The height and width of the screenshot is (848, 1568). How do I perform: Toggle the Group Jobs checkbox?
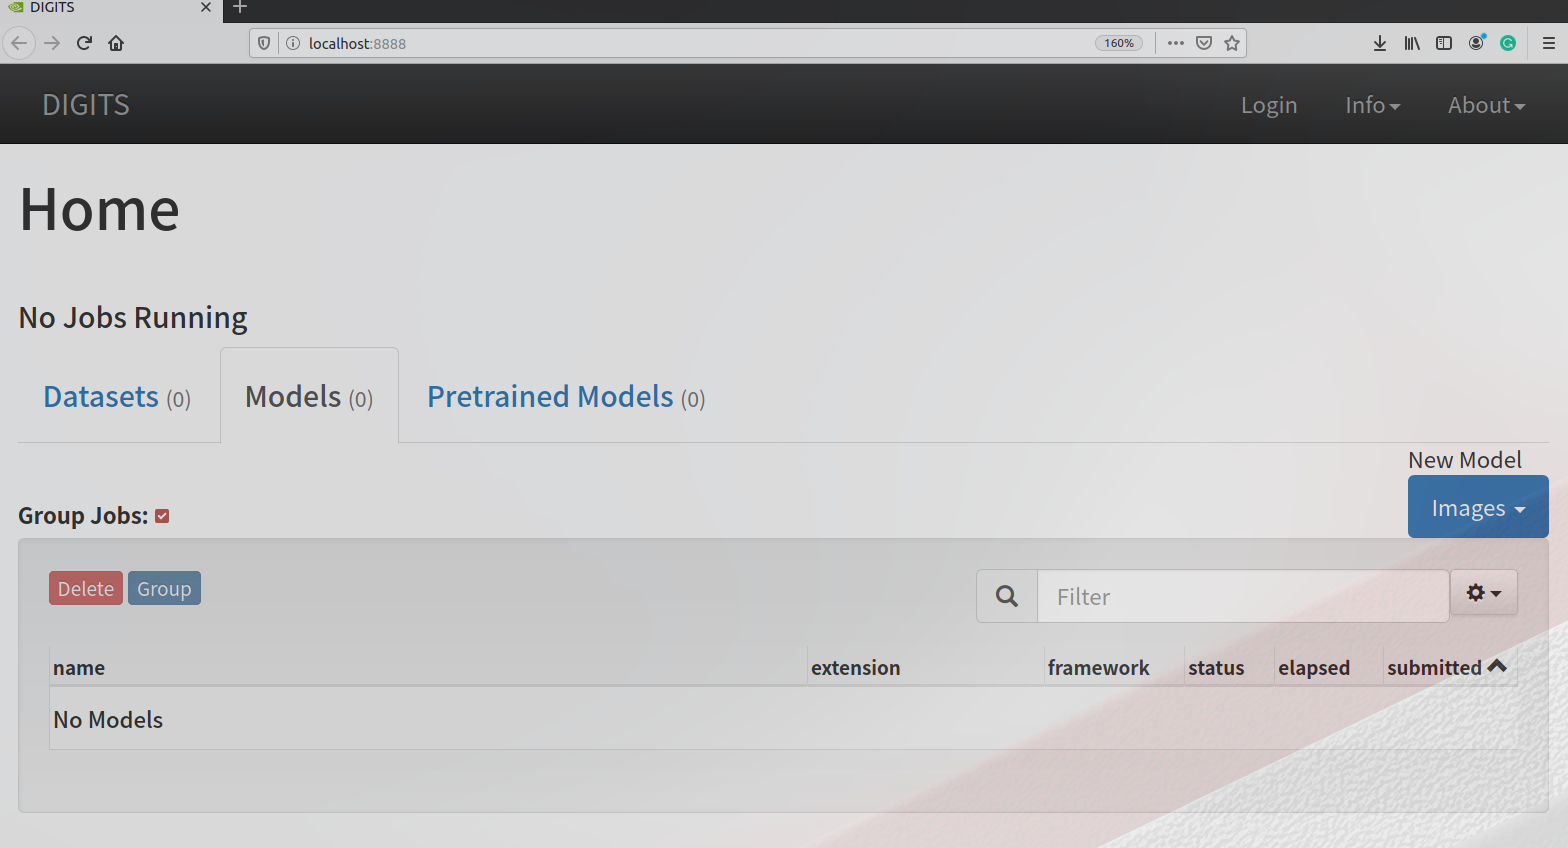pos(162,516)
